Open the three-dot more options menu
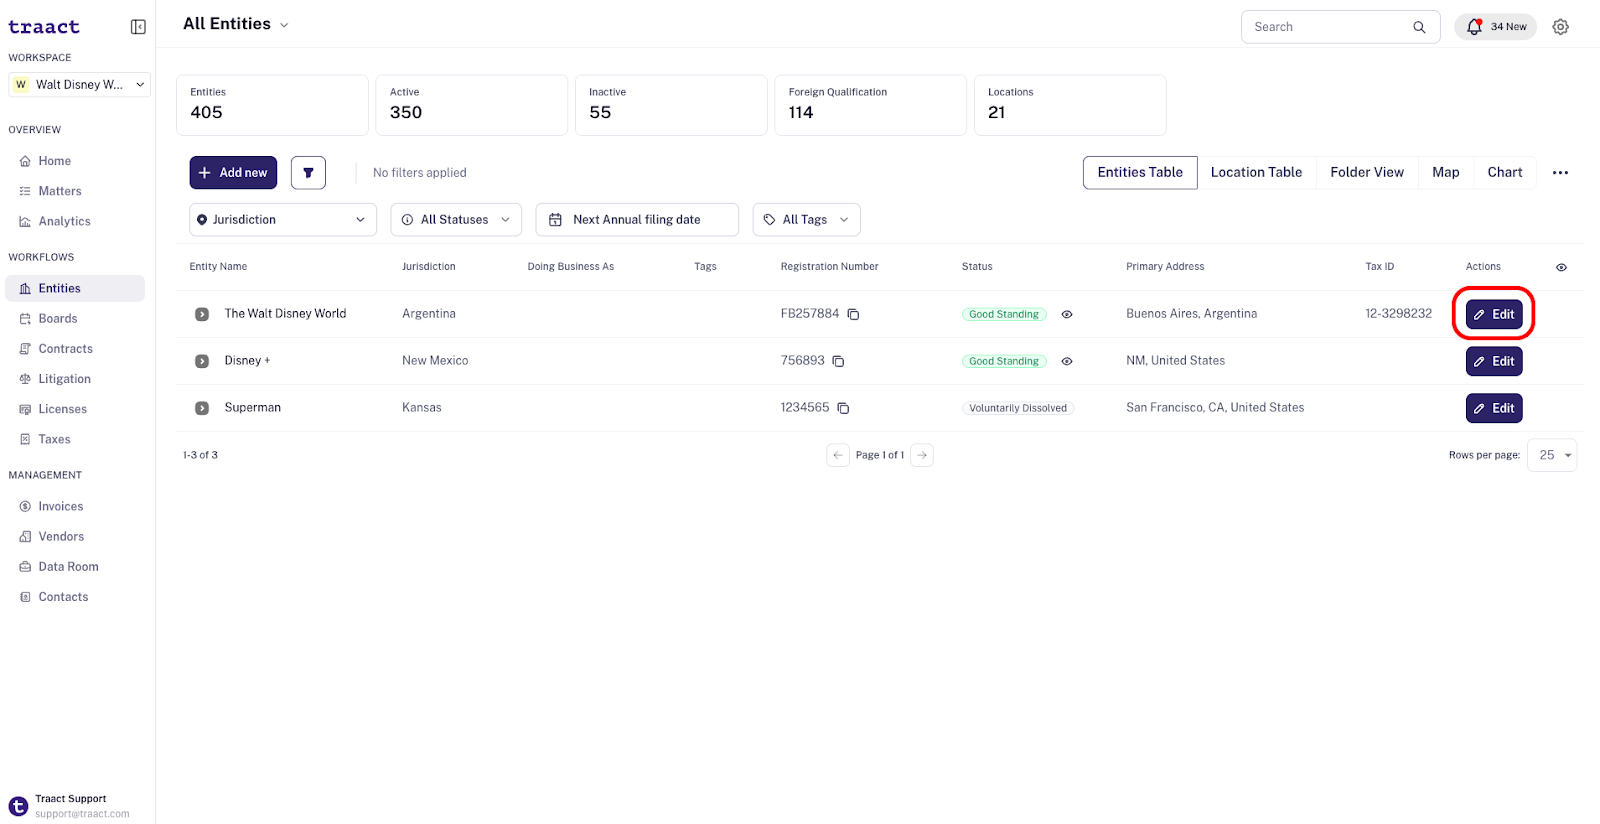Viewport: 1600px width, 824px height. pos(1560,173)
